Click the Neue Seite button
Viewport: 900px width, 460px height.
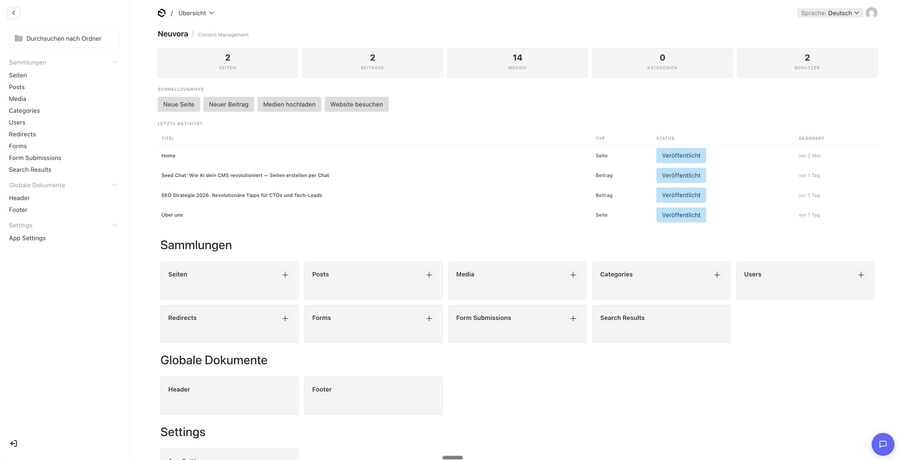[x=179, y=105]
